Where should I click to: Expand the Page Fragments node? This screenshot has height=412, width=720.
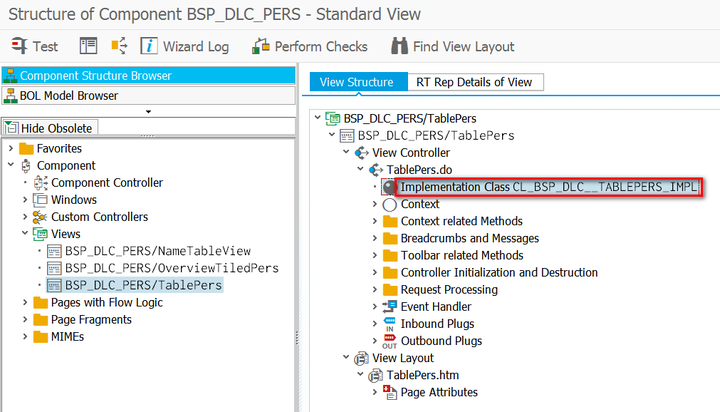click(x=25, y=319)
